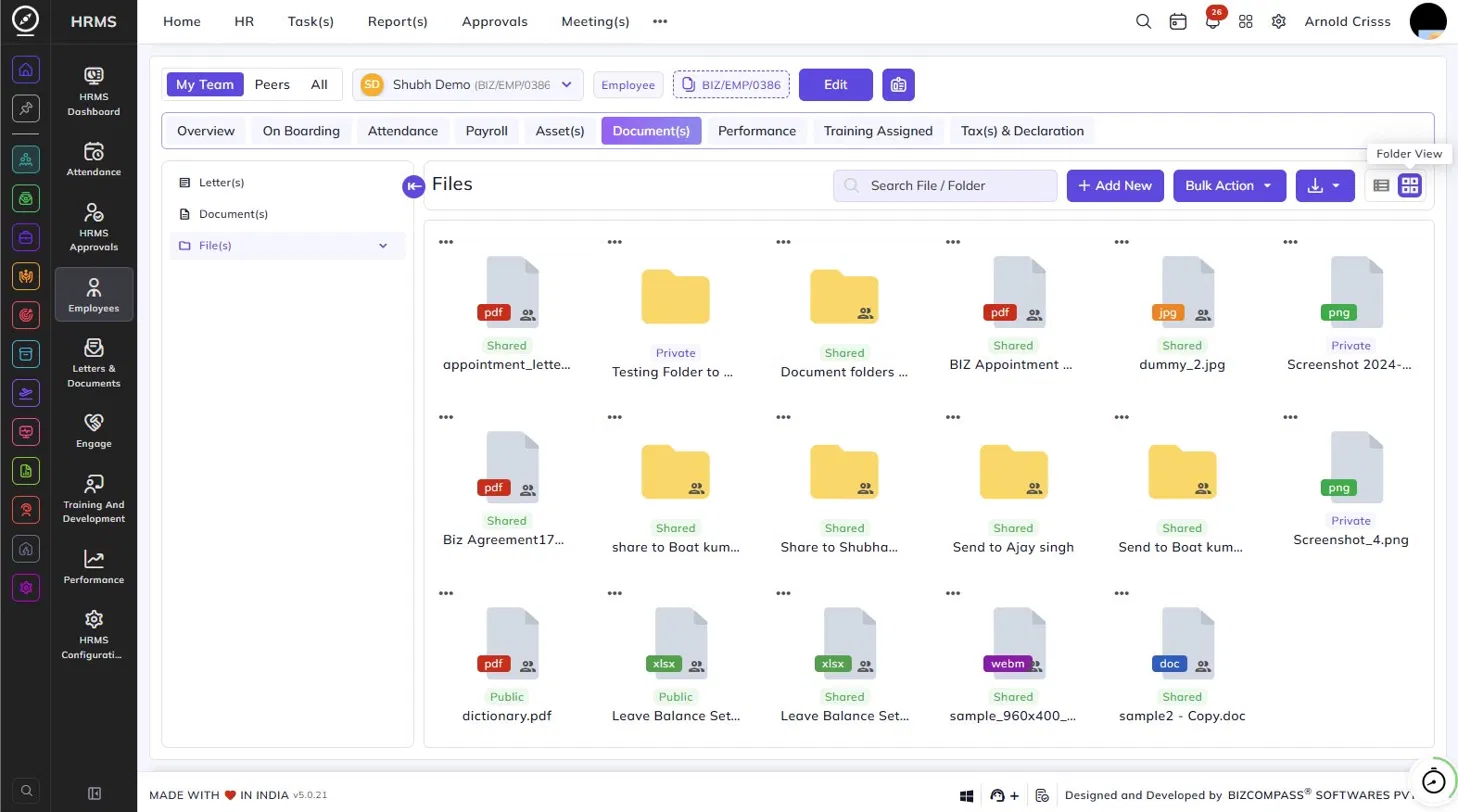The width and height of the screenshot is (1458, 812).
Task: Click in Search File / Folder field
Action: 945,186
